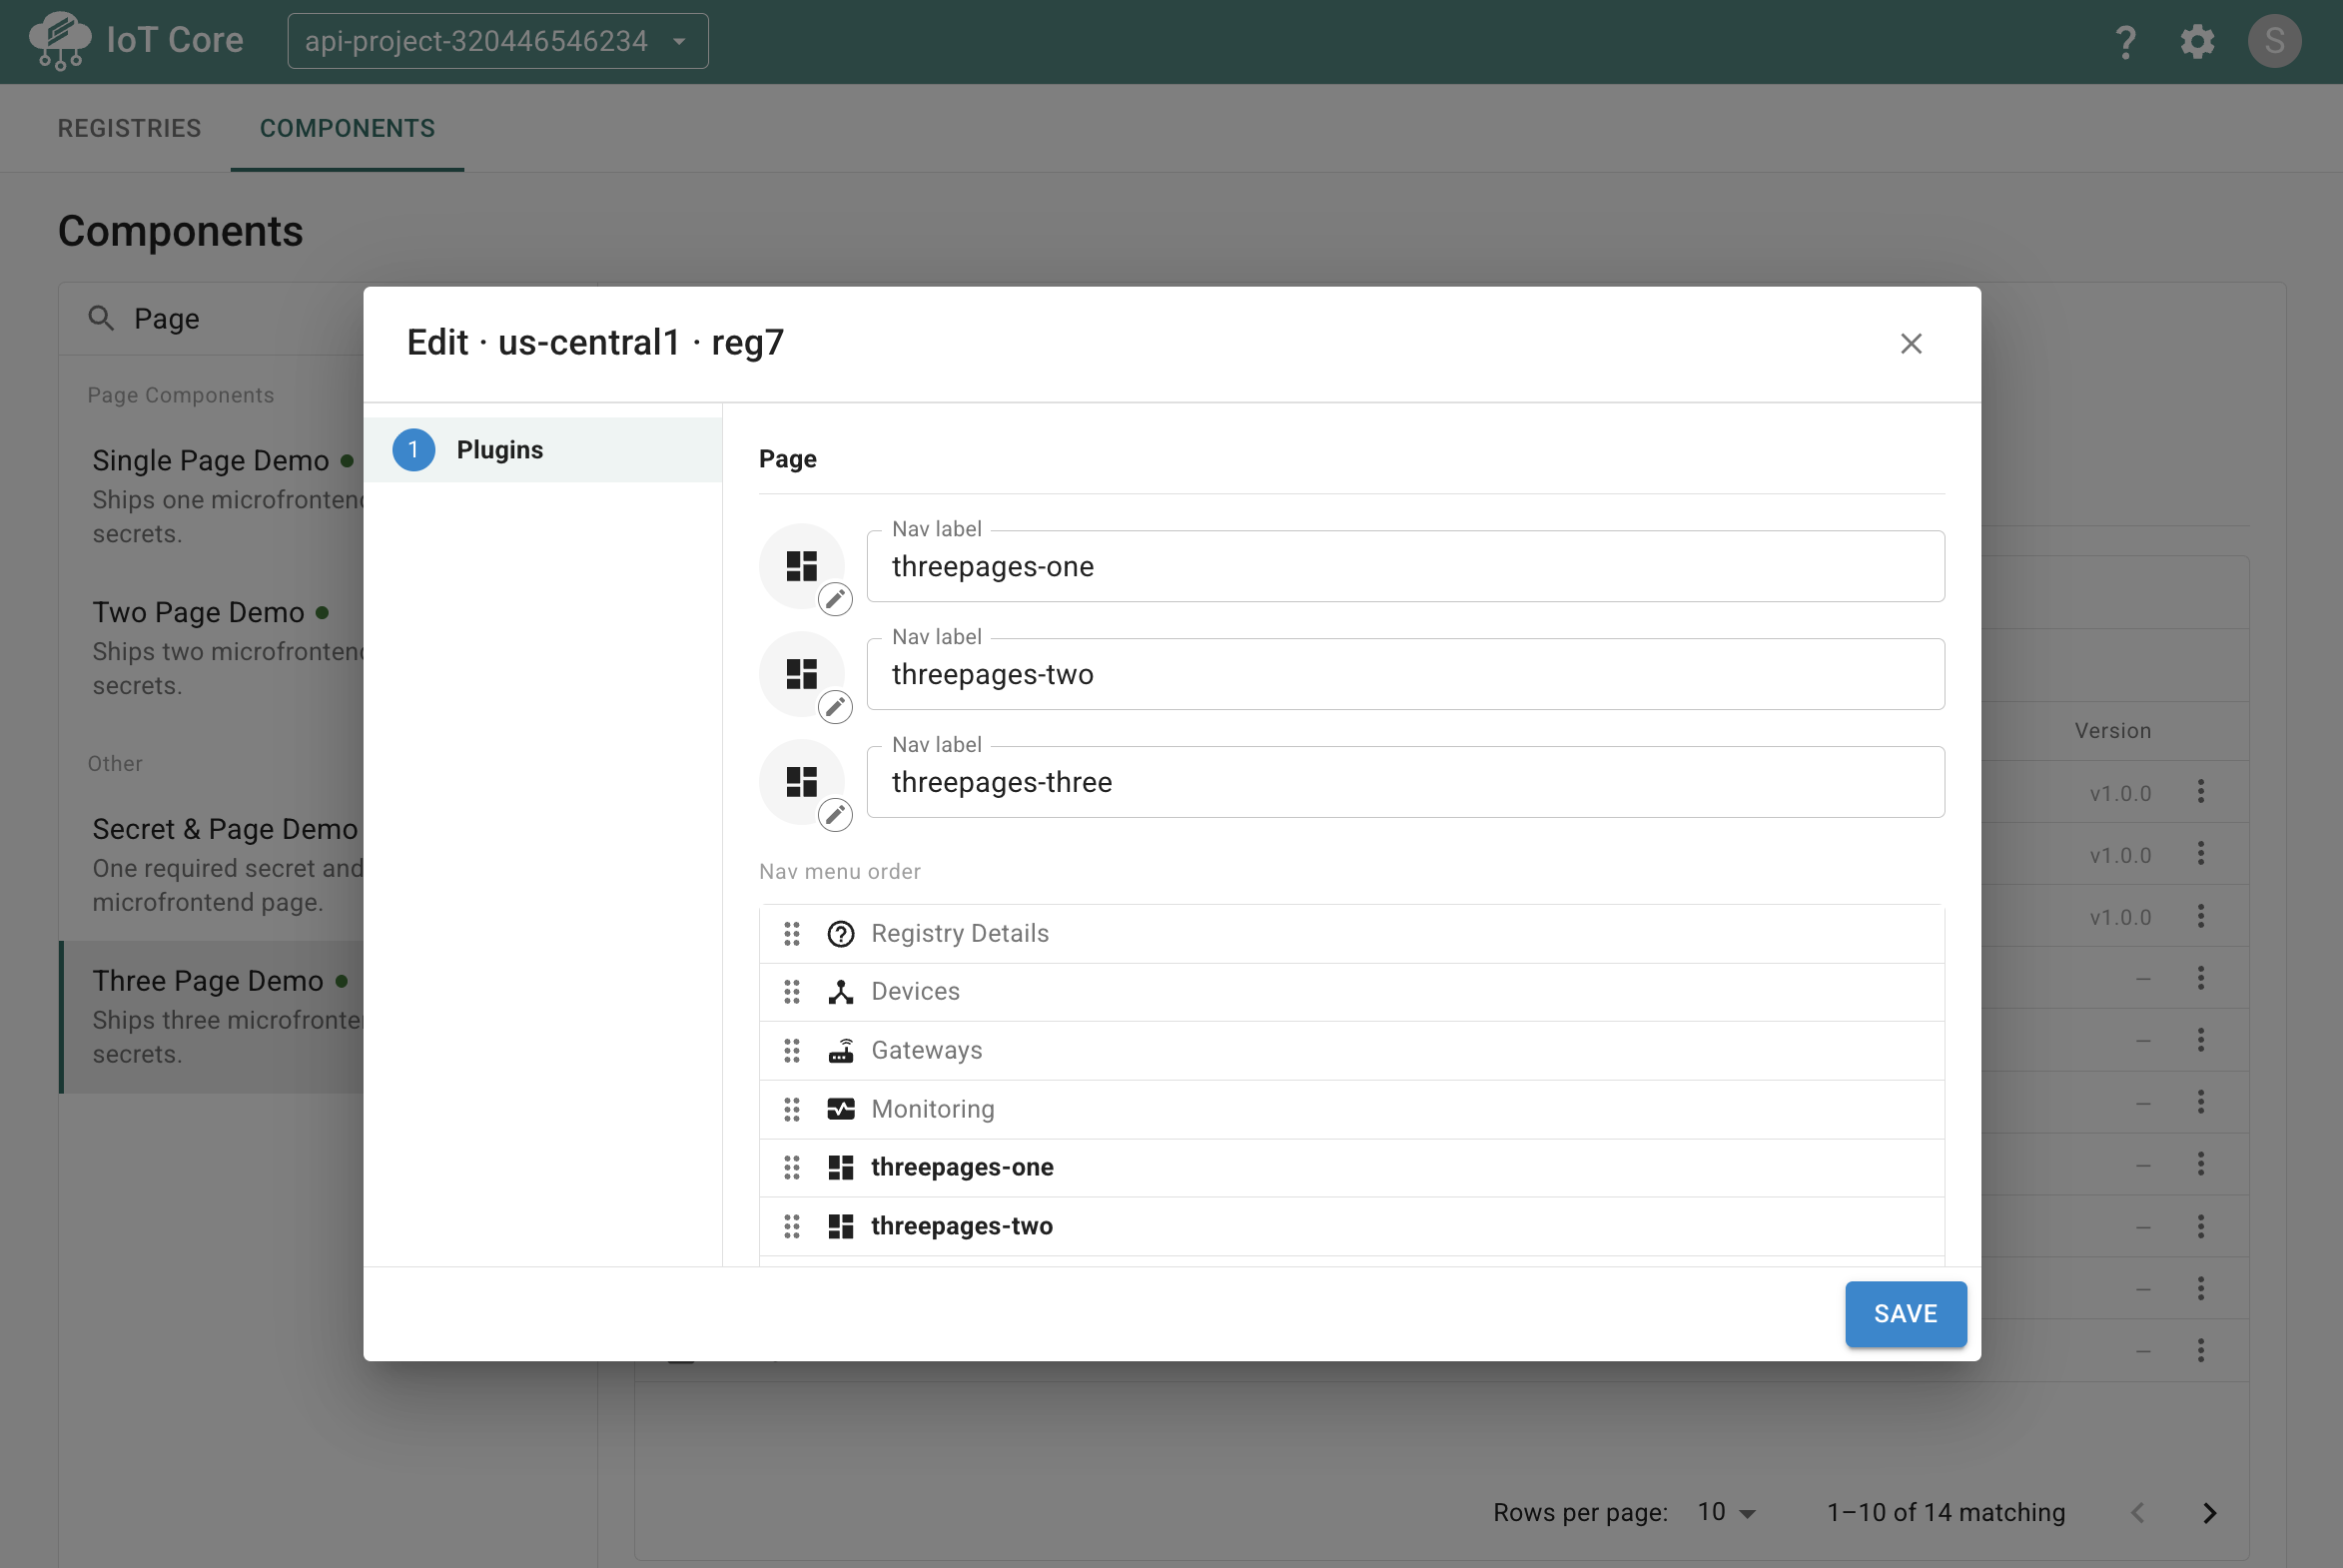Click the Gateways router icon

[x=841, y=1051]
